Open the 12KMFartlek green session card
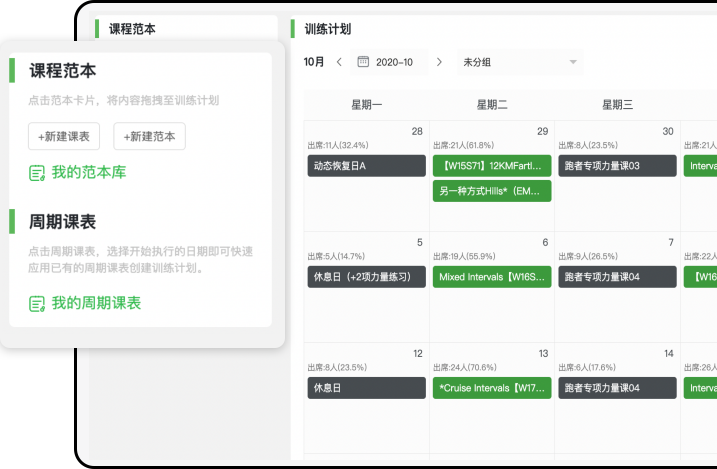The height and width of the screenshot is (469, 717). pos(492,166)
